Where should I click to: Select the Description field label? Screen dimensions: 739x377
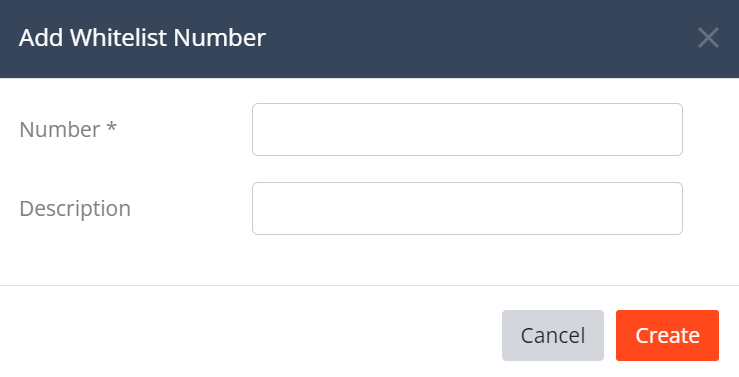click(x=75, y=209)
